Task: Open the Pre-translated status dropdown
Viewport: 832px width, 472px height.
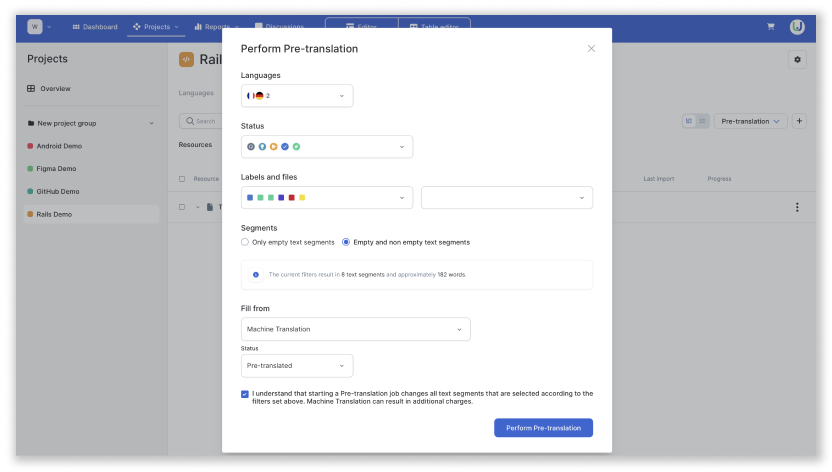Action: 297,366
